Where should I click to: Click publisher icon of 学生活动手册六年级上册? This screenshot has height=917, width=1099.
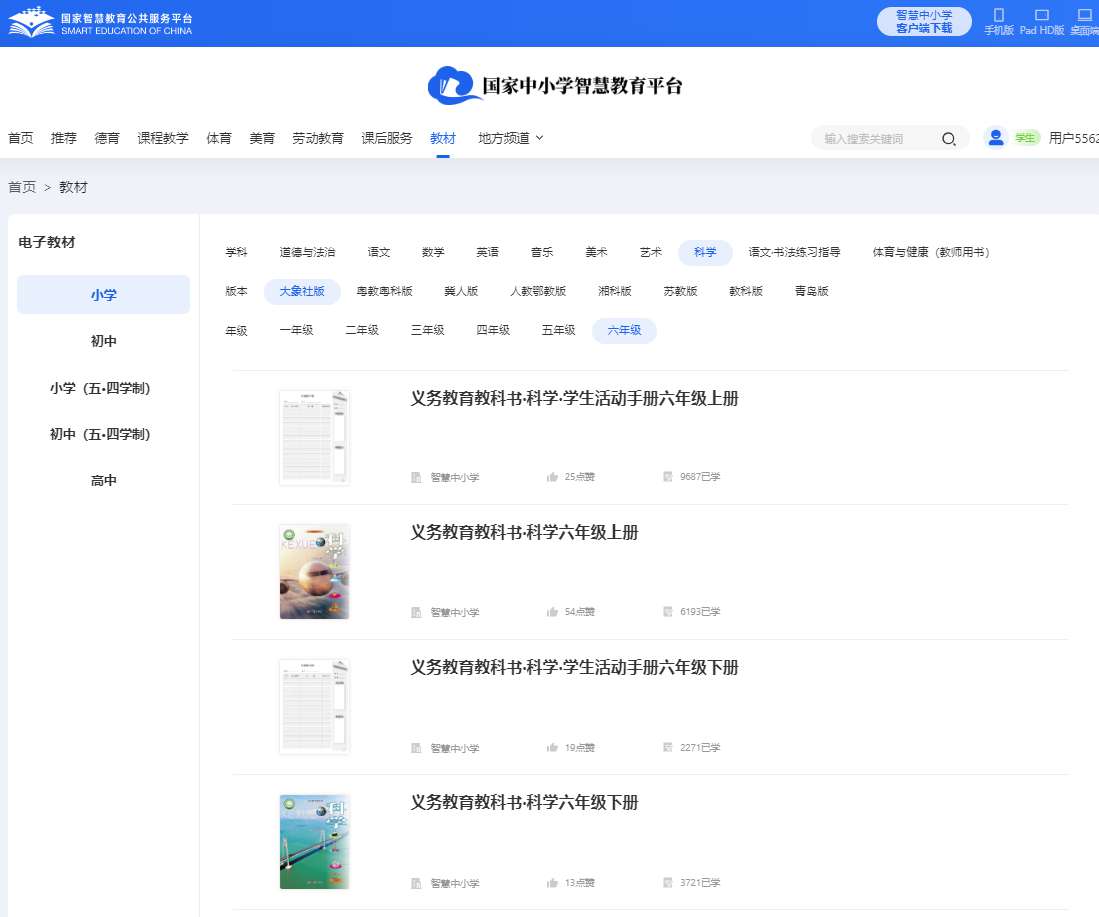(416, 477)
